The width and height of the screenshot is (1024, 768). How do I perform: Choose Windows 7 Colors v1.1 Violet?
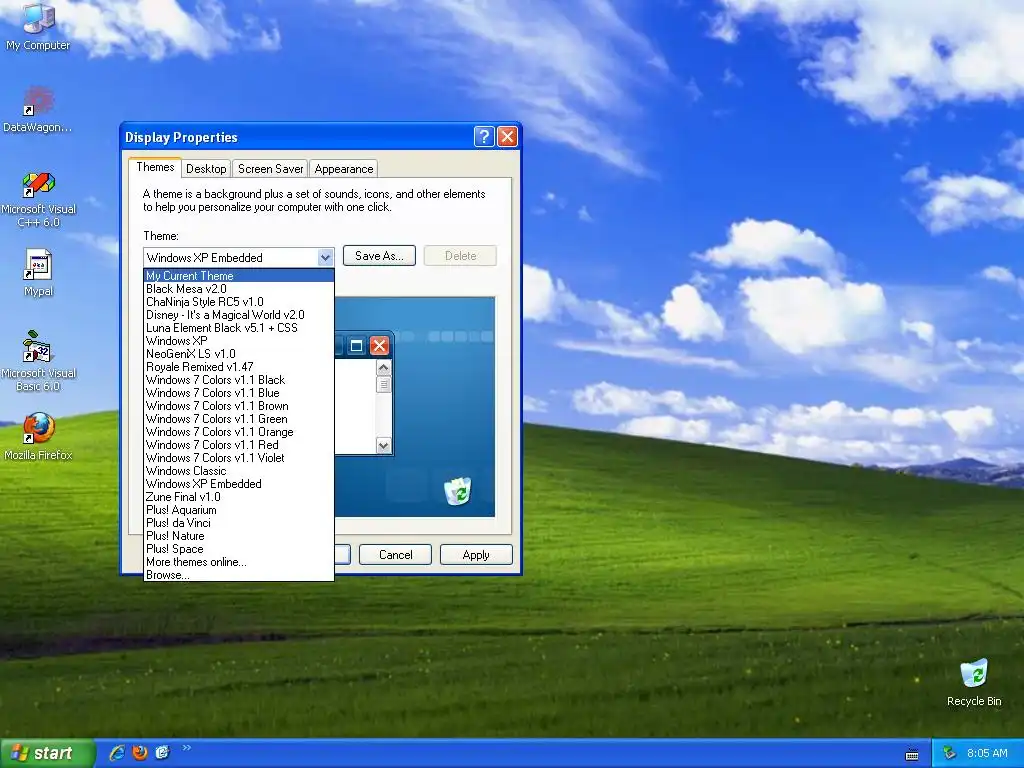click(238, 458)
